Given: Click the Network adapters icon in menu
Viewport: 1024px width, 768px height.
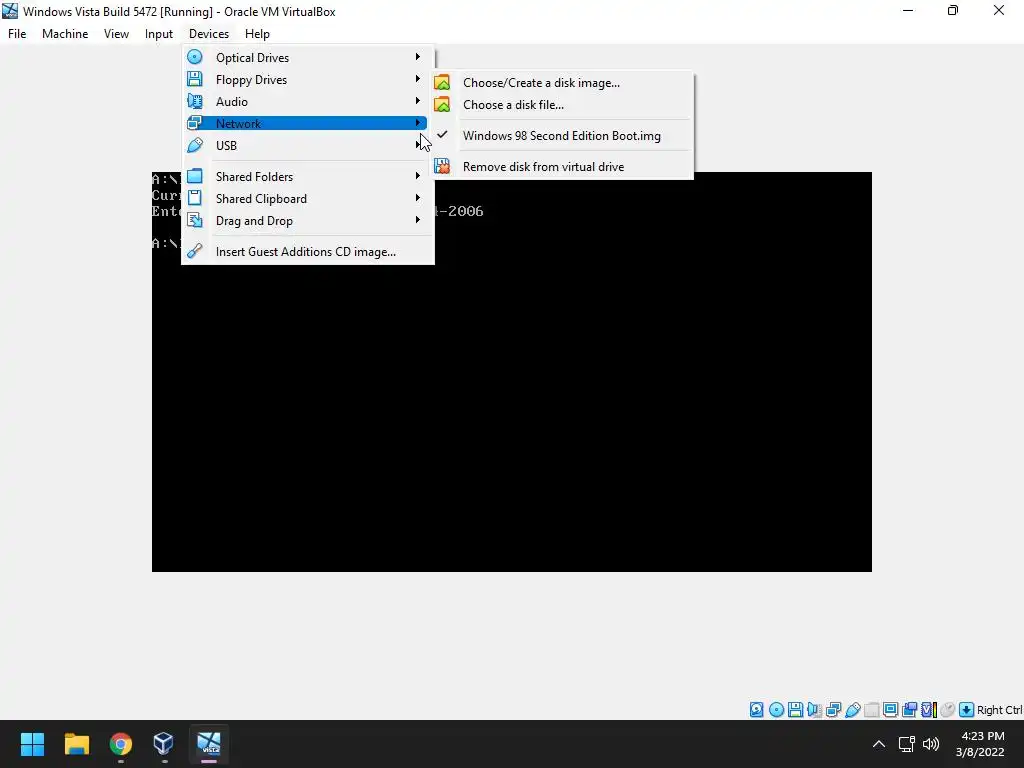Looking at the screenshot, I should pos(195,123).
